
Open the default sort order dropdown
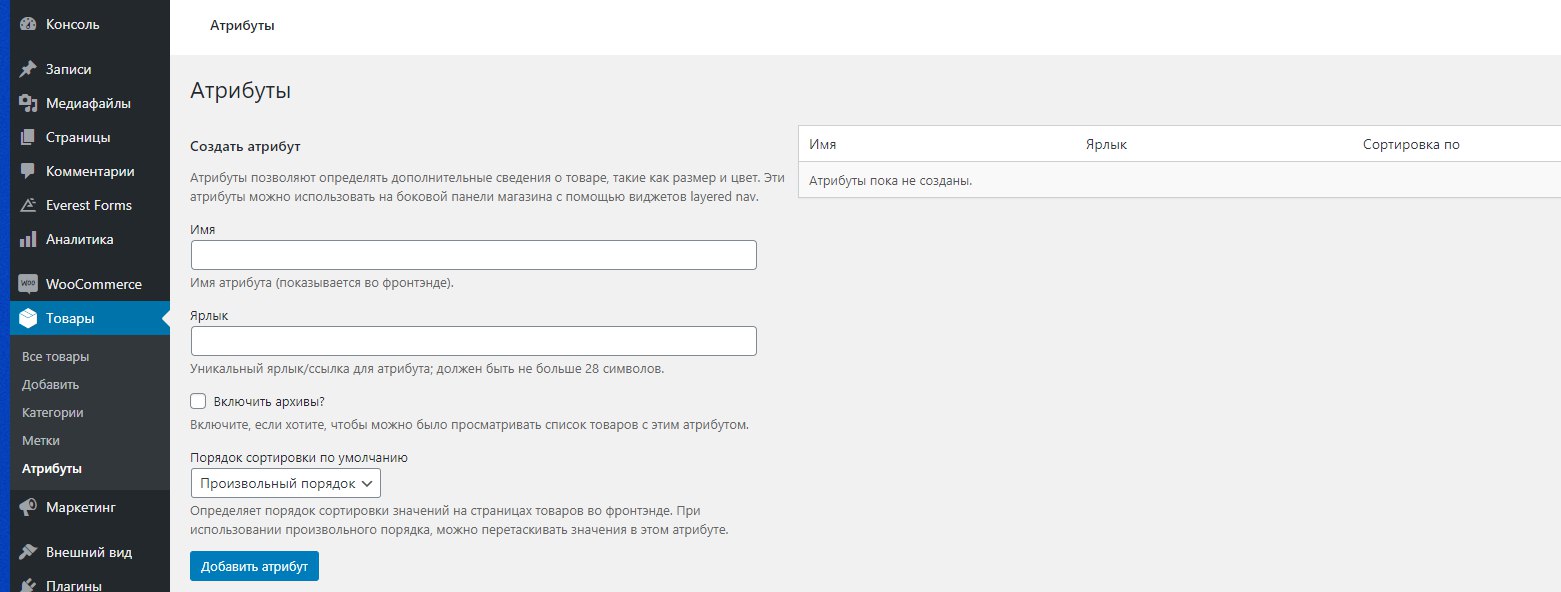(x=285, y=484)
